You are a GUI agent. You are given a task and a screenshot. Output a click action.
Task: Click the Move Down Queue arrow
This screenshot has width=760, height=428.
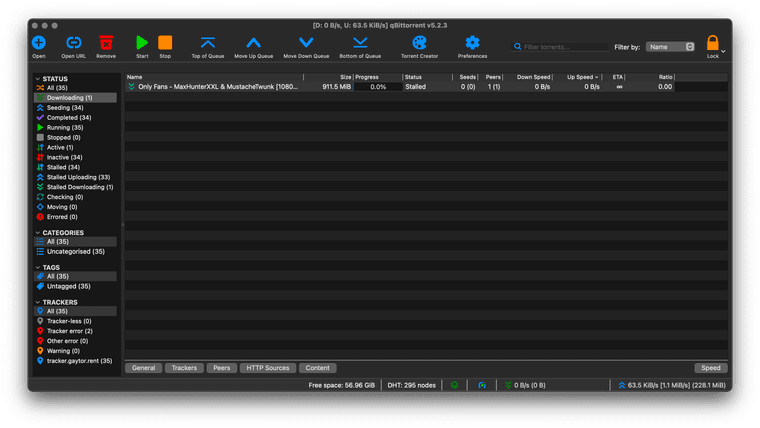(x=306, y=43)
